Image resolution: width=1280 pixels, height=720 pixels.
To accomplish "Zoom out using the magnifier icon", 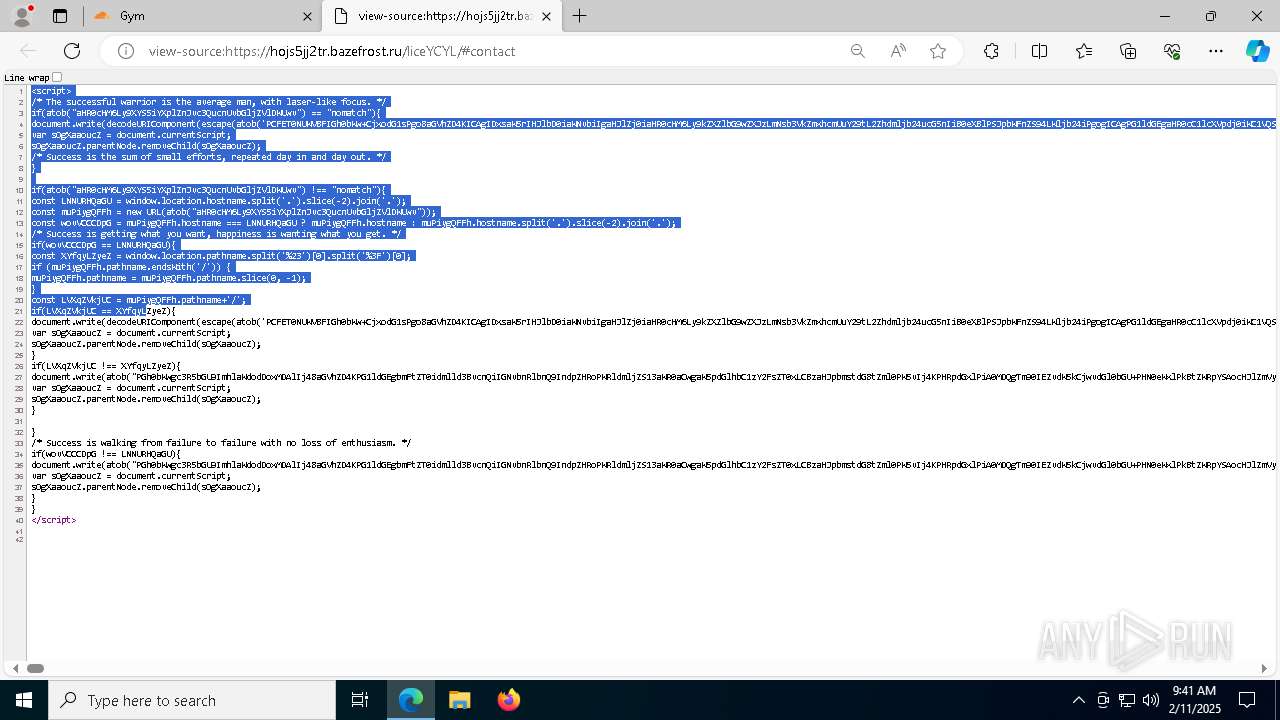I will tap(857, 51).
